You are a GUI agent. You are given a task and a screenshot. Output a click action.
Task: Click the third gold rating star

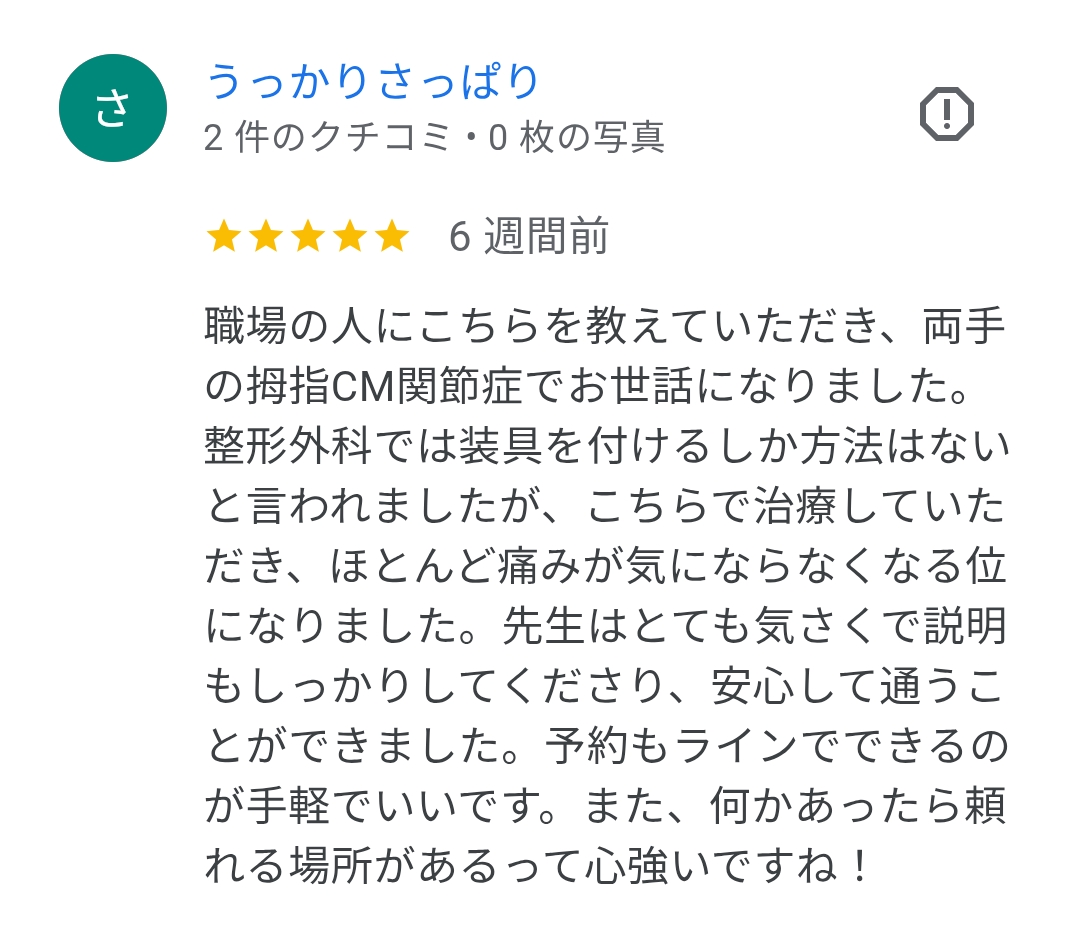pos(307,237)
